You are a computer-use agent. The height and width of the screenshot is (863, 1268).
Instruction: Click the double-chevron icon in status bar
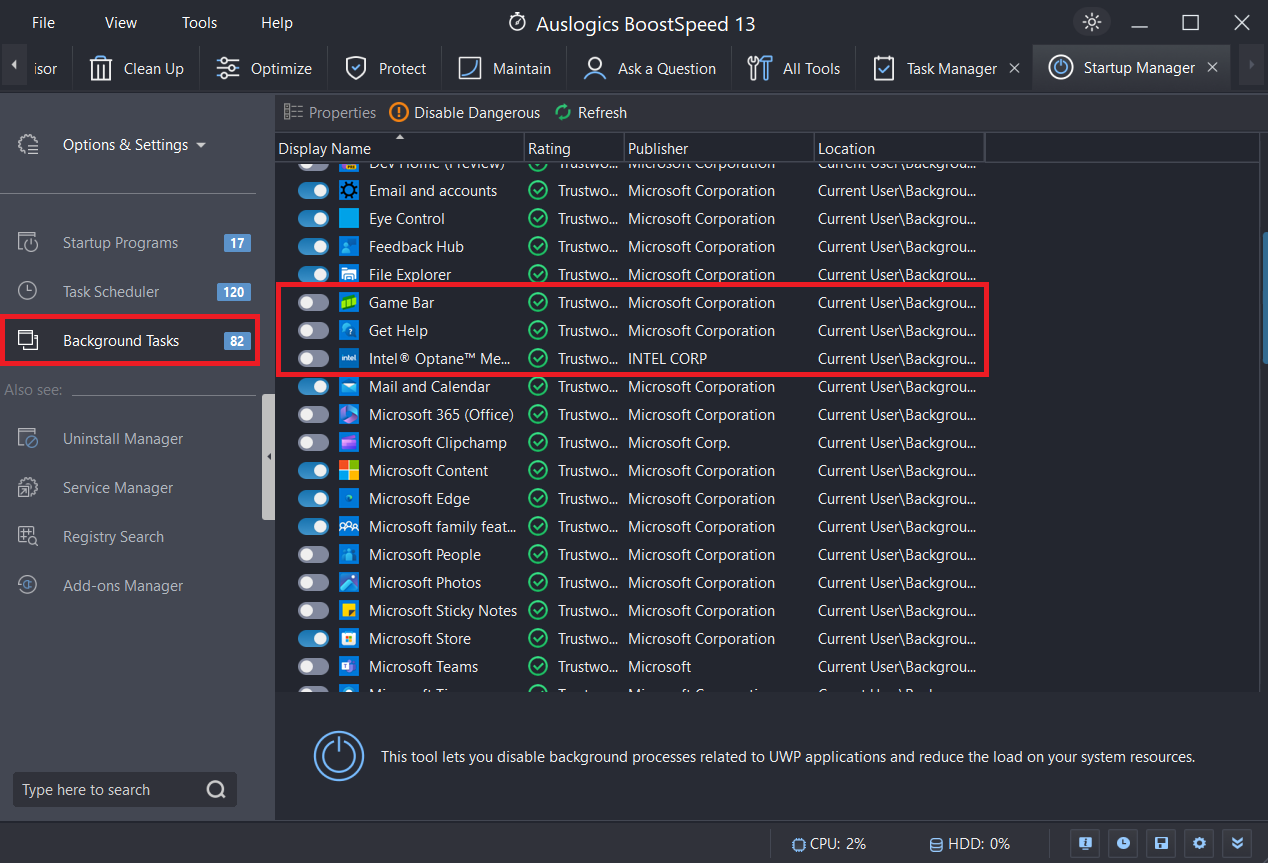tap(1237, 843)
